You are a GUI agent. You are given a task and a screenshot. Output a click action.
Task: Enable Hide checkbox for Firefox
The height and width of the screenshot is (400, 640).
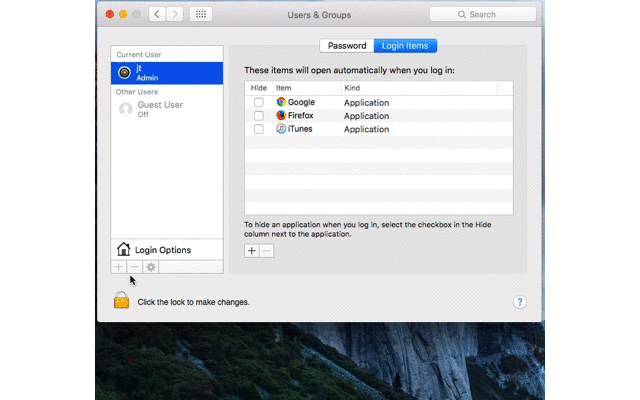(259, 115)
